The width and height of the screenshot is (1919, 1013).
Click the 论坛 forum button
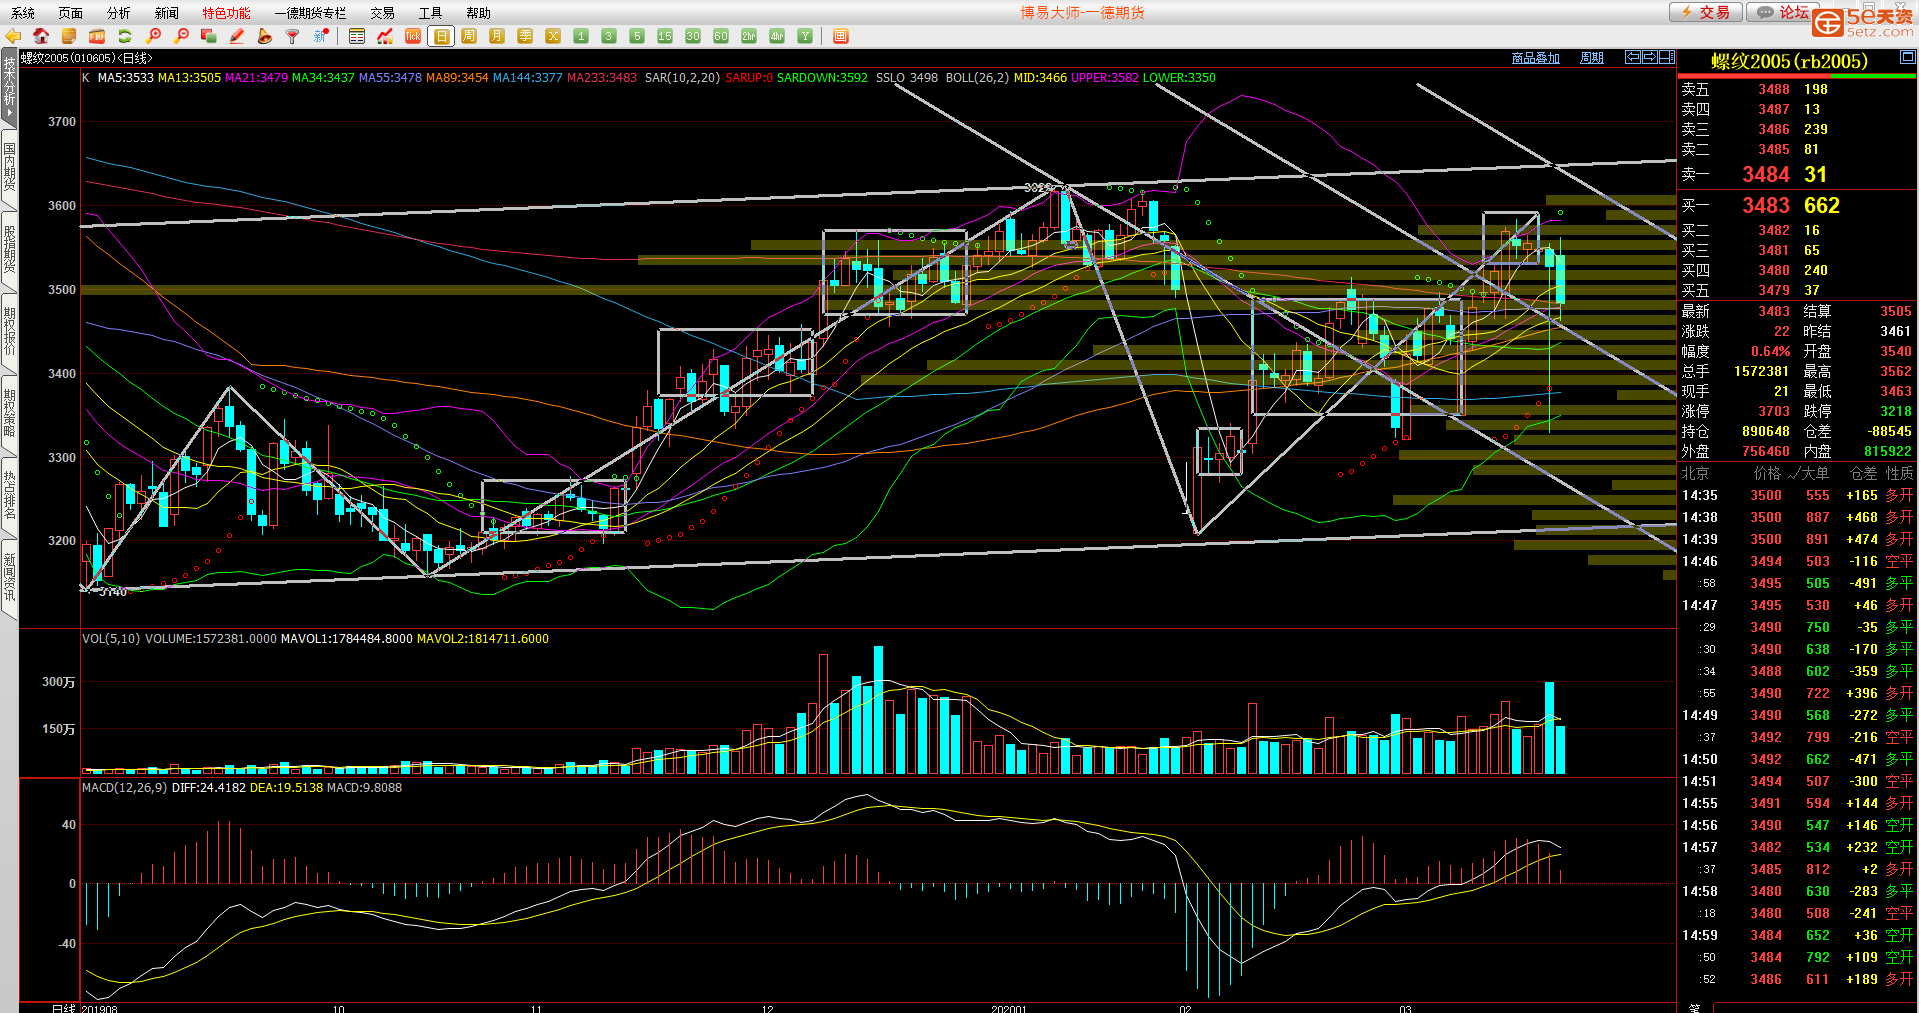1783,12
